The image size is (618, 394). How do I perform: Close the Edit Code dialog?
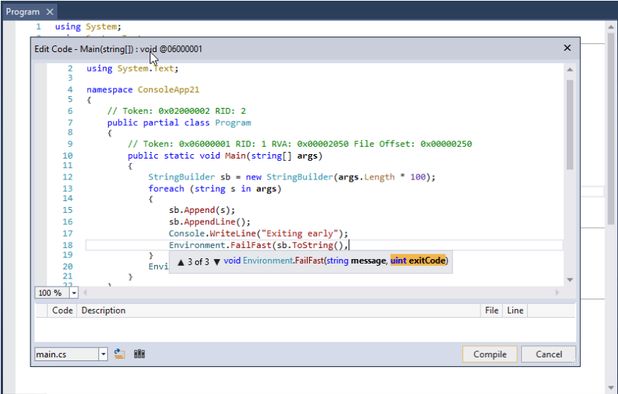567,48
